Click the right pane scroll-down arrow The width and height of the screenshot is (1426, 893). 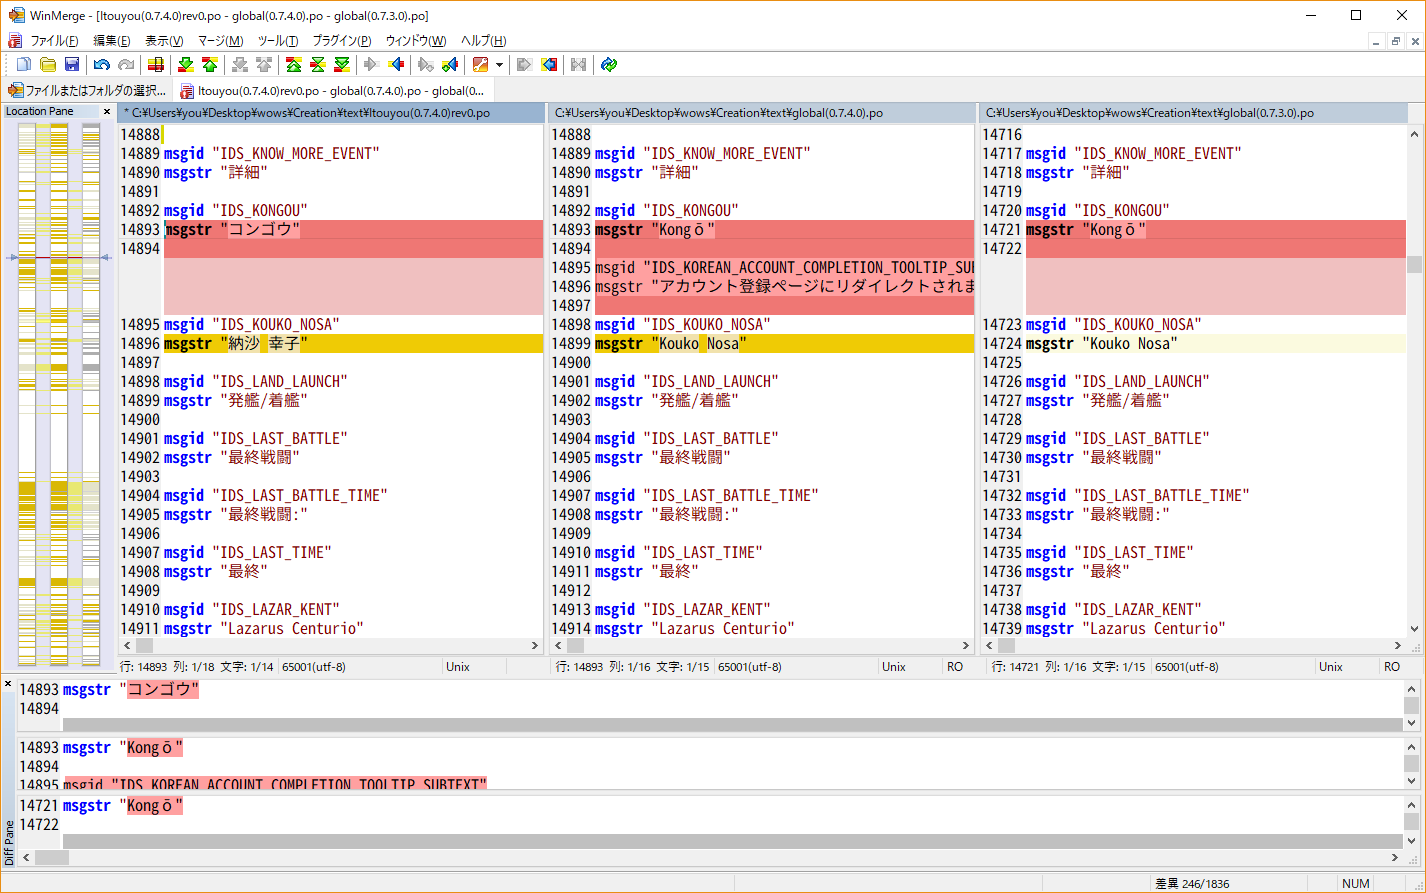(x=1414, y=629)
